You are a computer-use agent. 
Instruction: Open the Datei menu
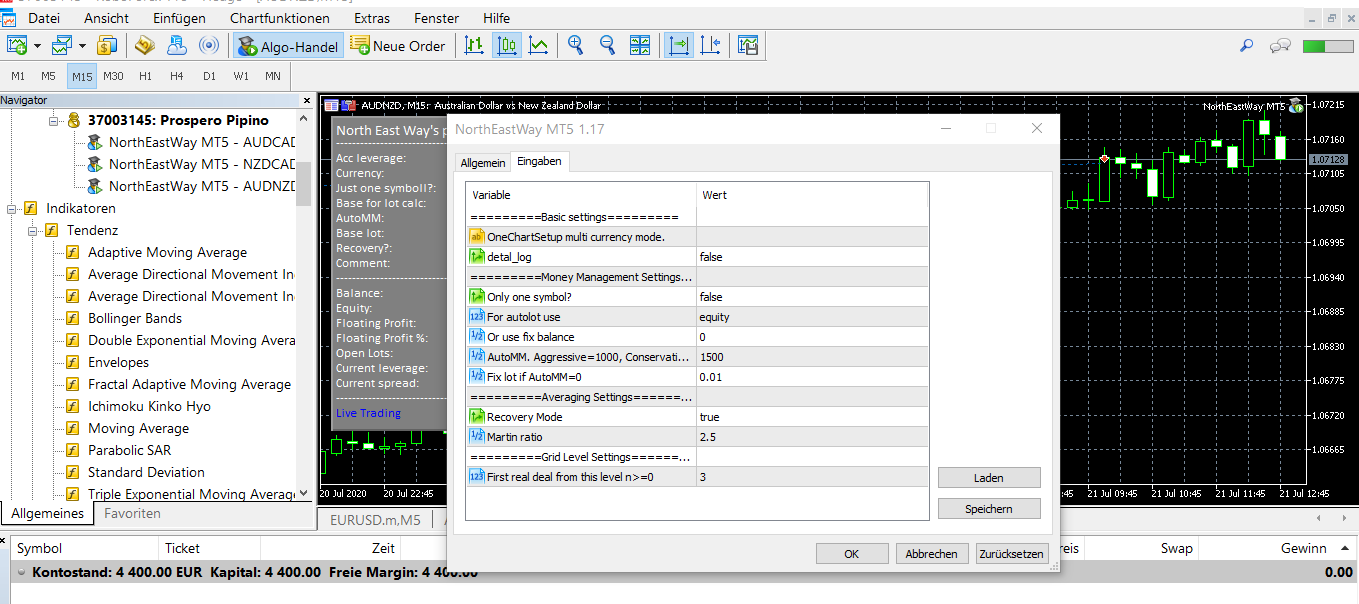[43, 18]
